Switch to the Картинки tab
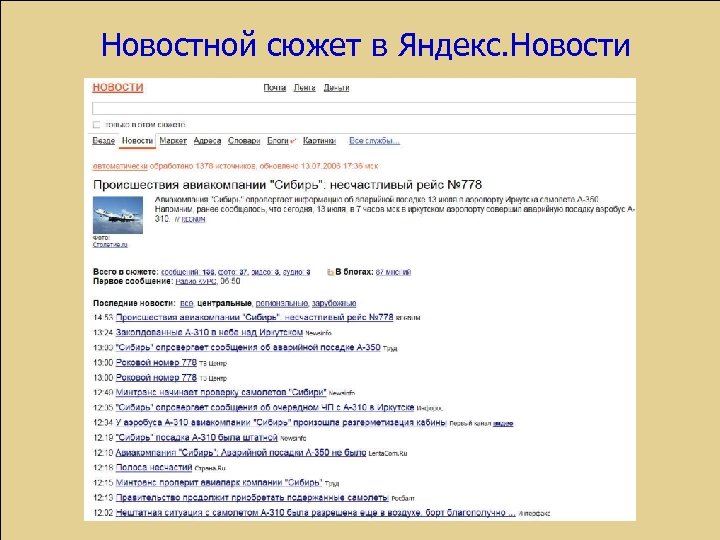720x540 pixels. click(319, 141)
